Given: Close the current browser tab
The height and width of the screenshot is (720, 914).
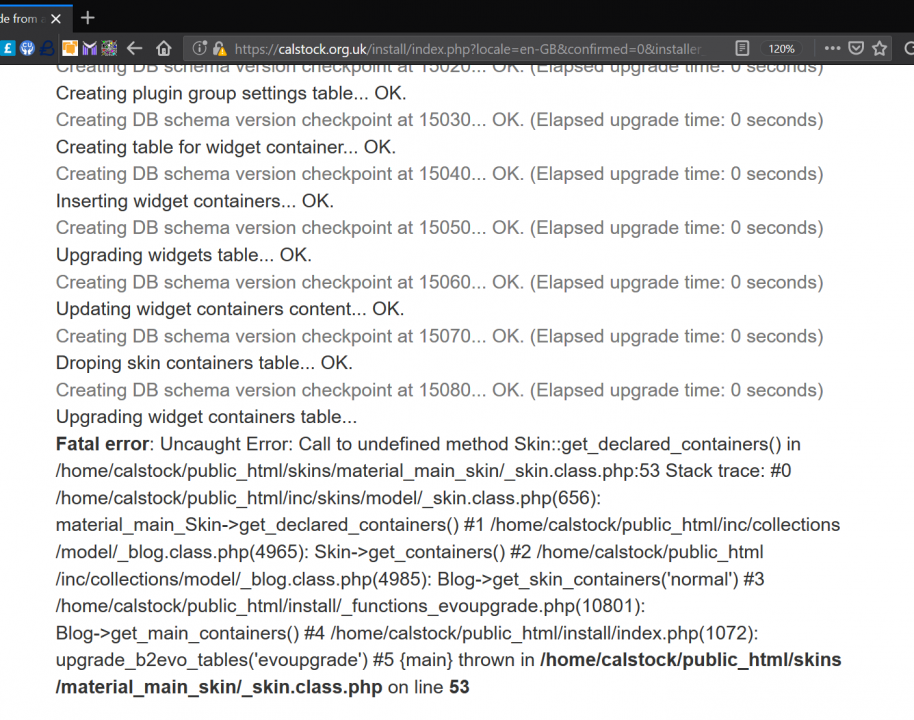Looking at the screenshot, I should [x=56, y=19].
